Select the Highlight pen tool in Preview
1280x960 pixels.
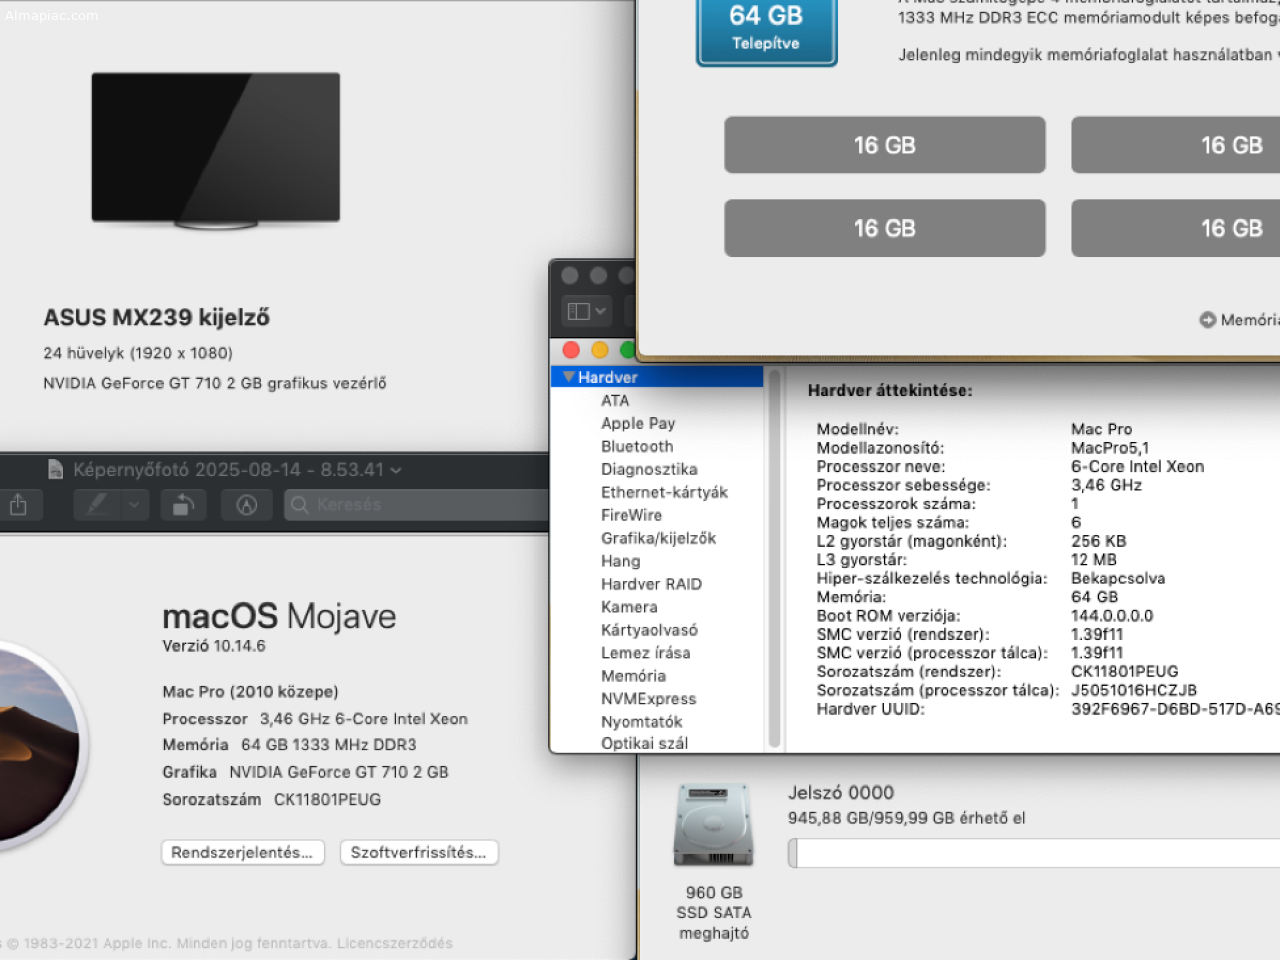pyautogui.click(x=97, y=505)
